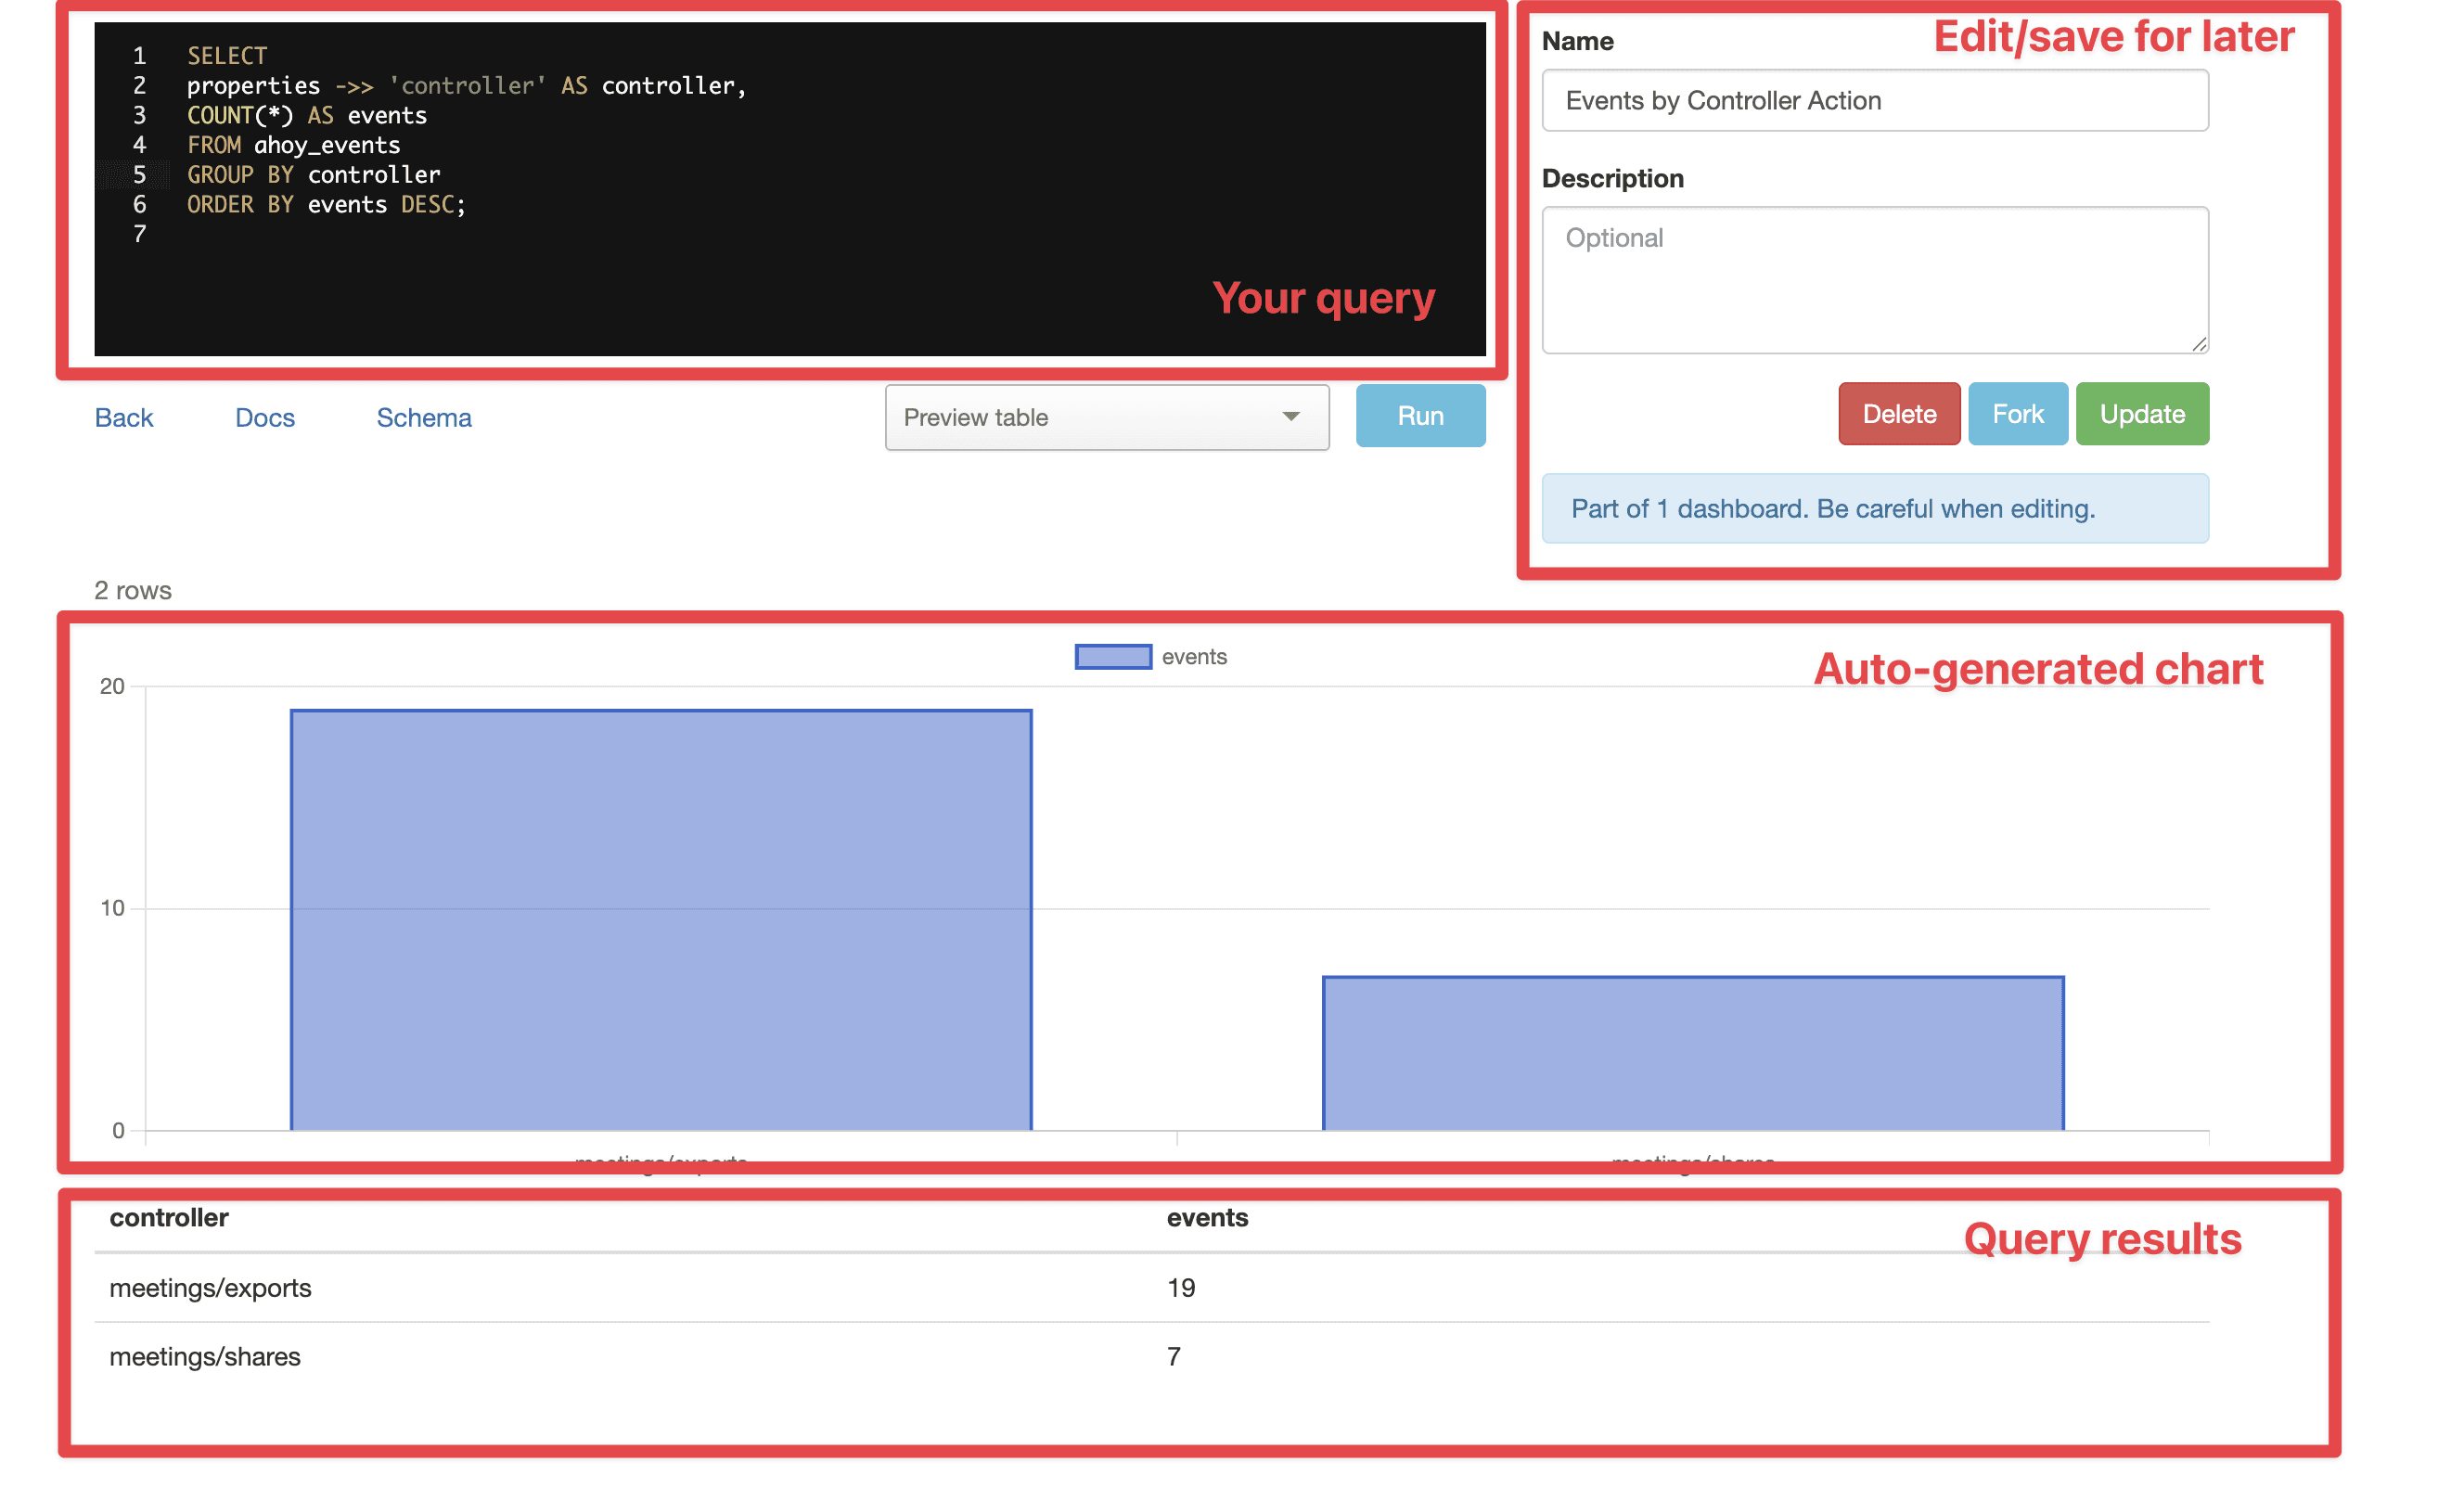Open the Schema link

(x=424, y=417)
